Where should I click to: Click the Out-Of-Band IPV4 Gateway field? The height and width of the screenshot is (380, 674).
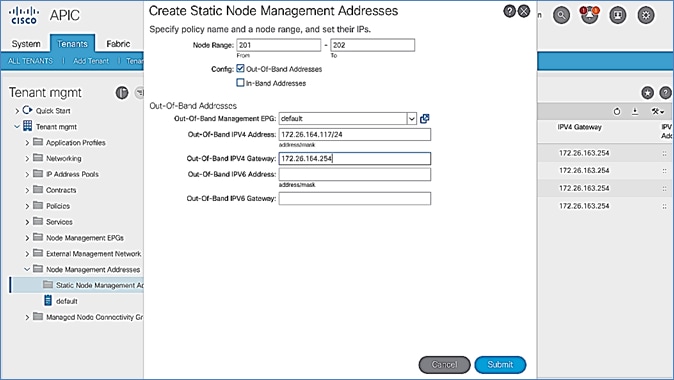[355, 159]
